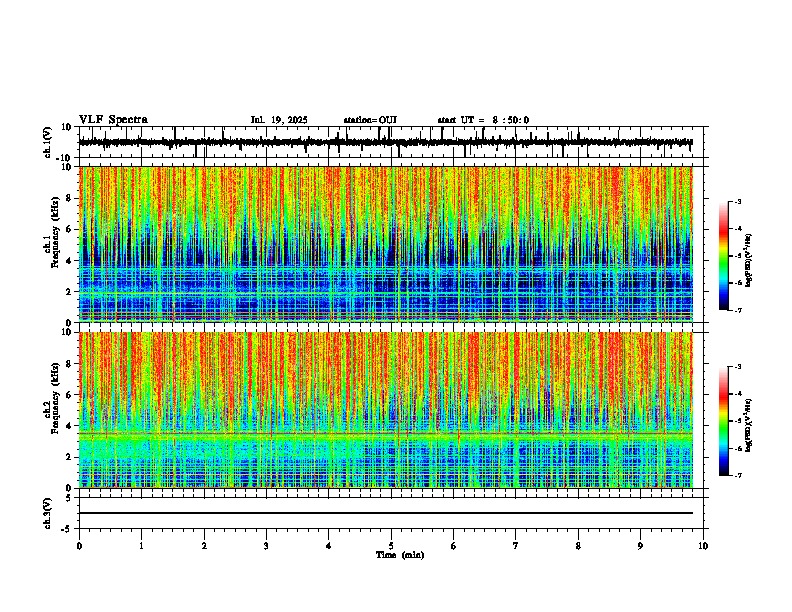Click the "4" kHz tick of ch.2 spectrogram
Screen dimensions: 792x612
click(70, 426)
